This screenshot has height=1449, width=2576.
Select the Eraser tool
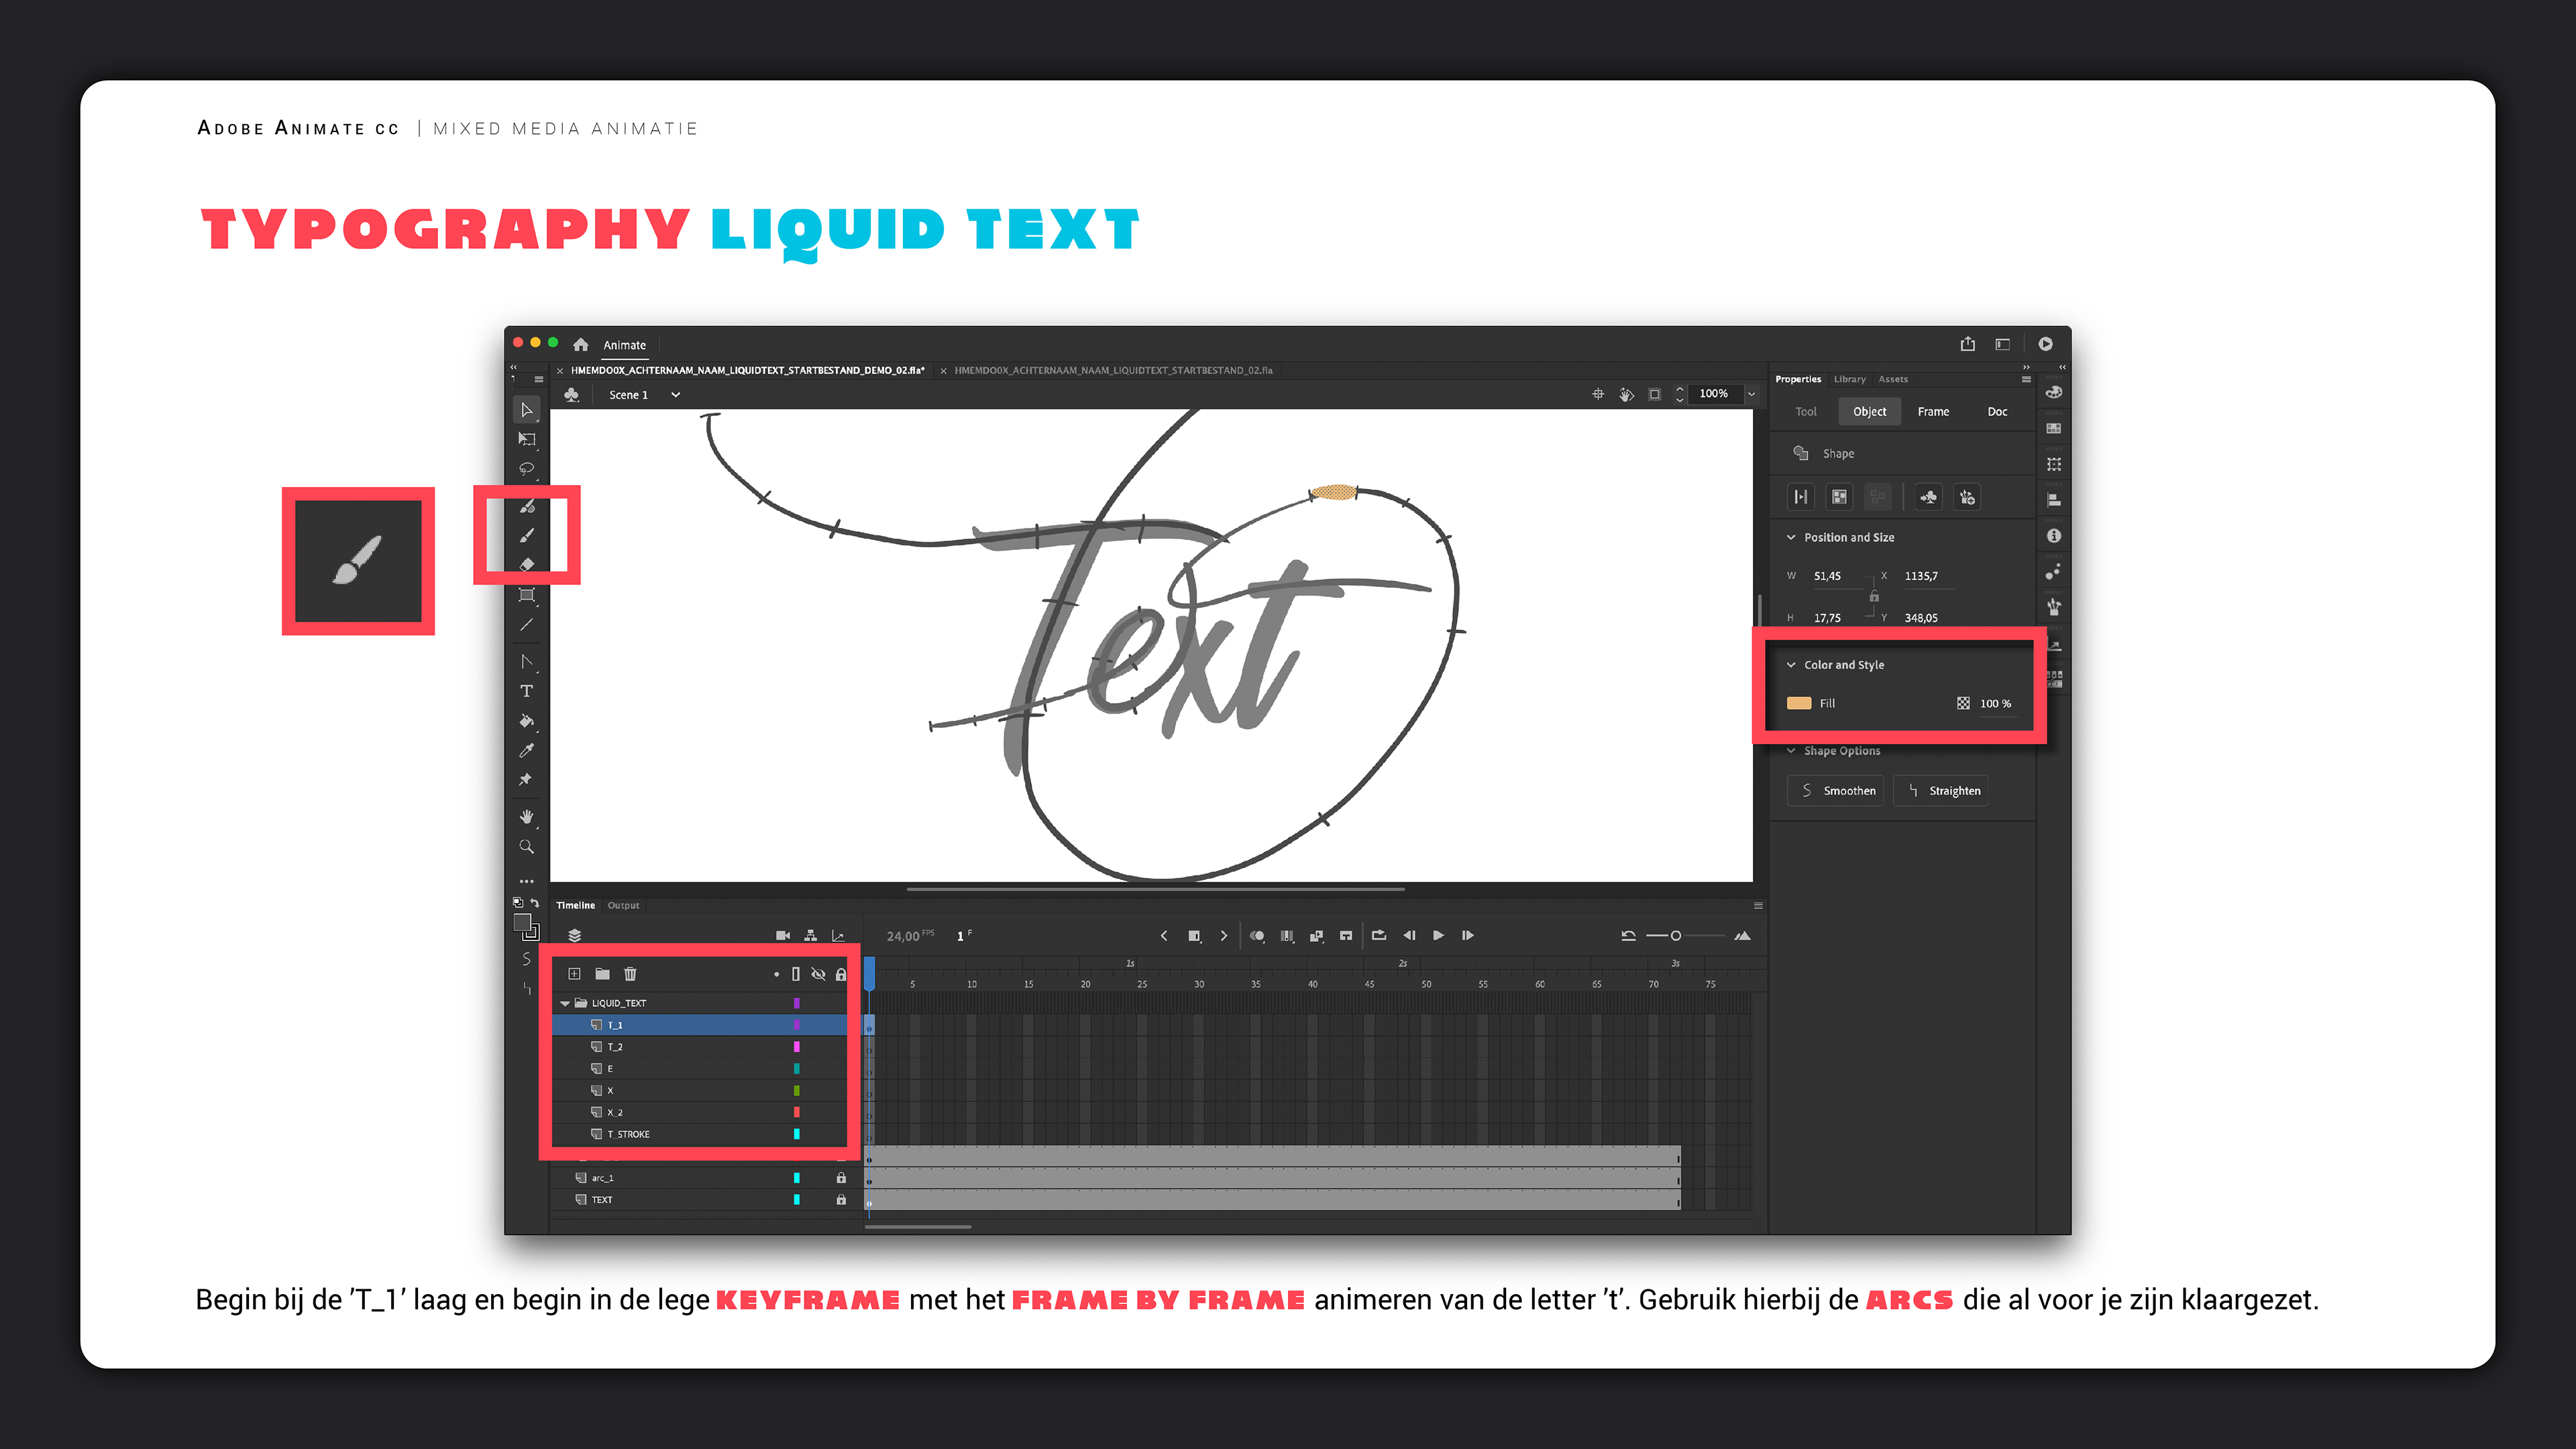527,565
